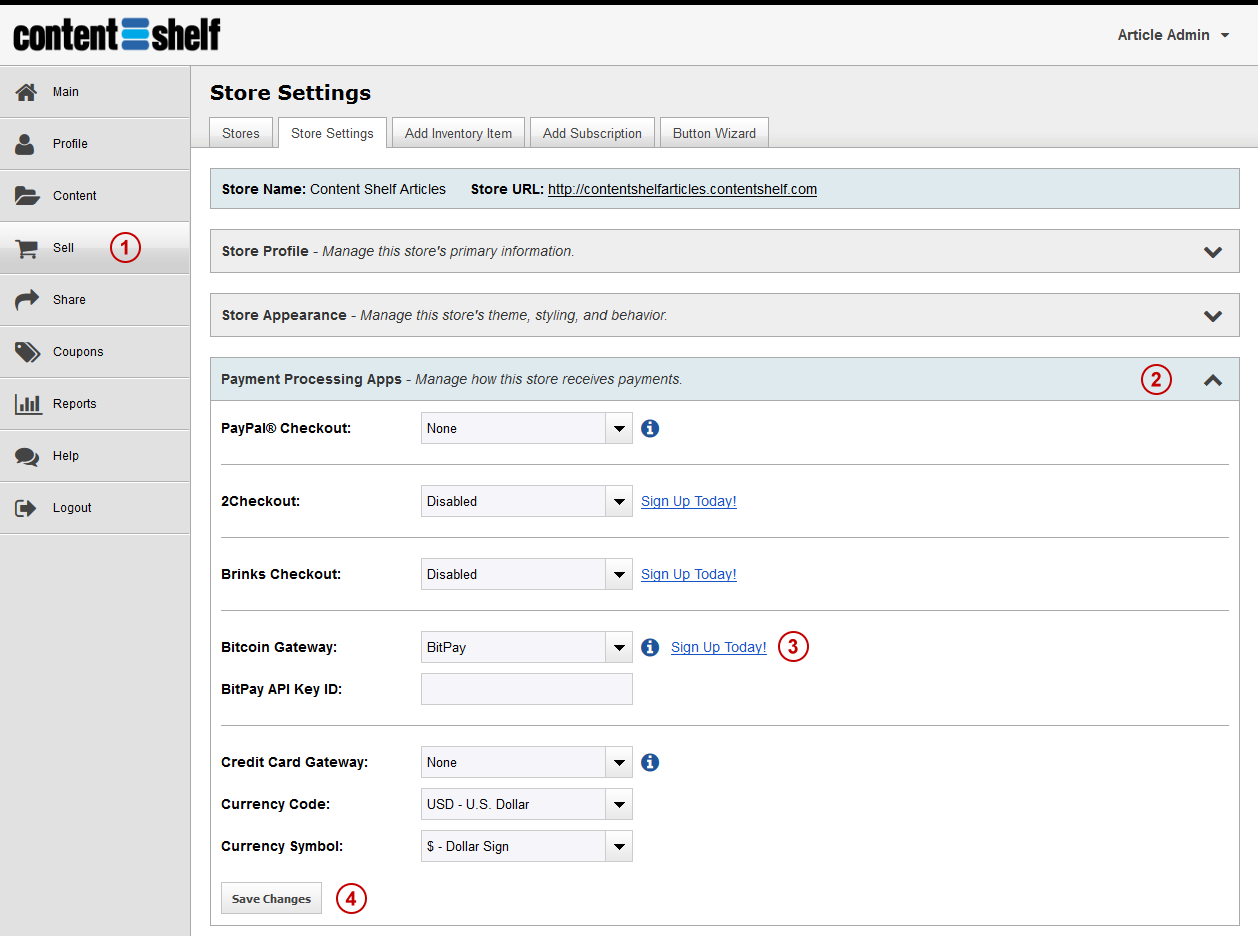Image resolution: width=1258 pixels, height=936 pixels.
Task: Click the Coupons tag icon
Action: [x=27, y=352]
